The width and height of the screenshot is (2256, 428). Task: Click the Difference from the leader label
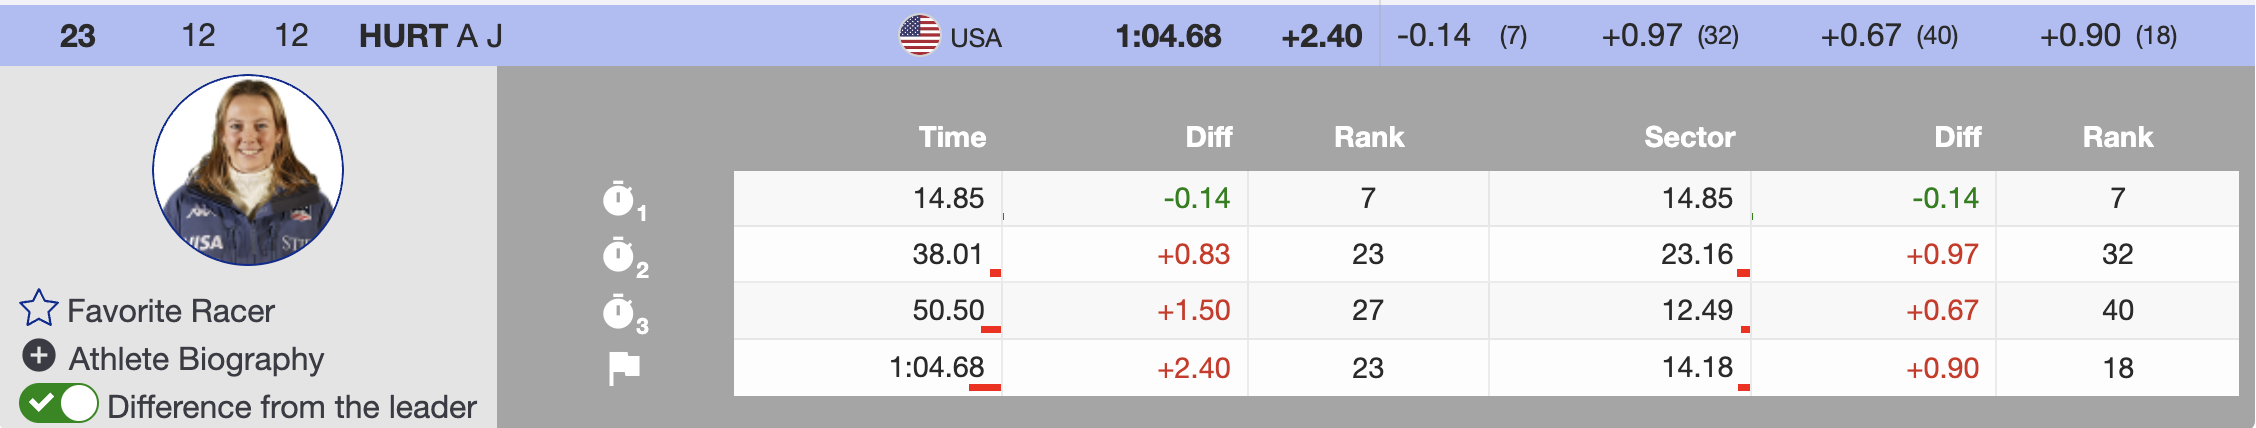click(x=291, y=407)
